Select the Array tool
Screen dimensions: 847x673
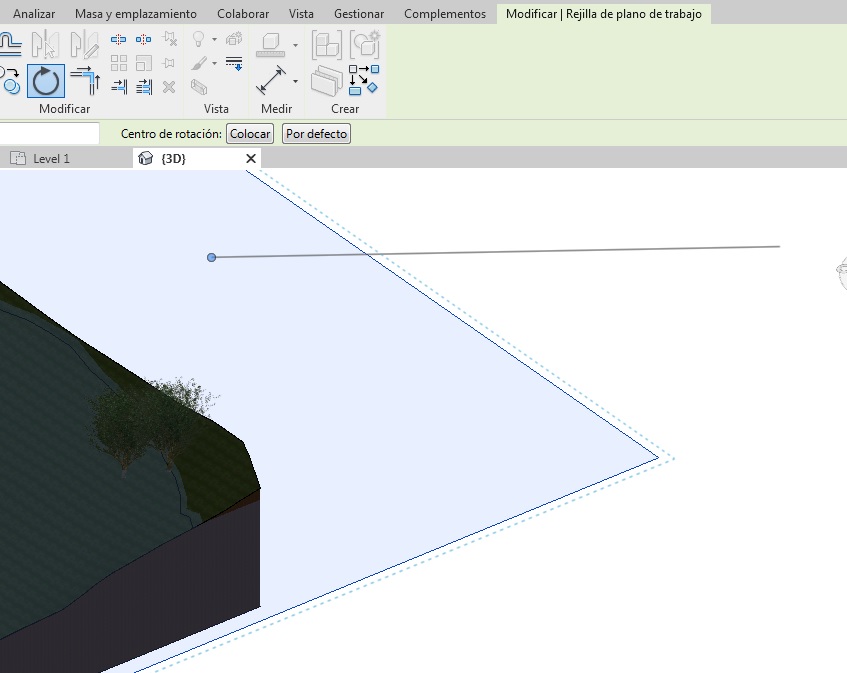pyautogui.click(x=119, y=64)
